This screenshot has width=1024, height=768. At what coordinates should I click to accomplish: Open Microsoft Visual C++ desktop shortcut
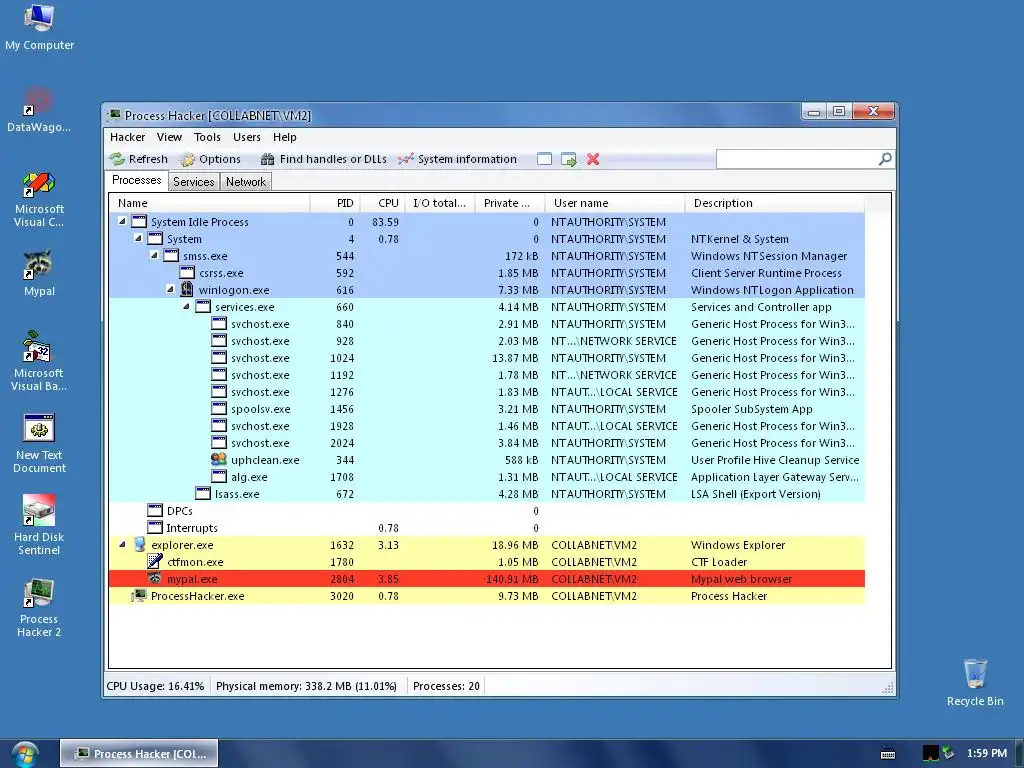39,199
